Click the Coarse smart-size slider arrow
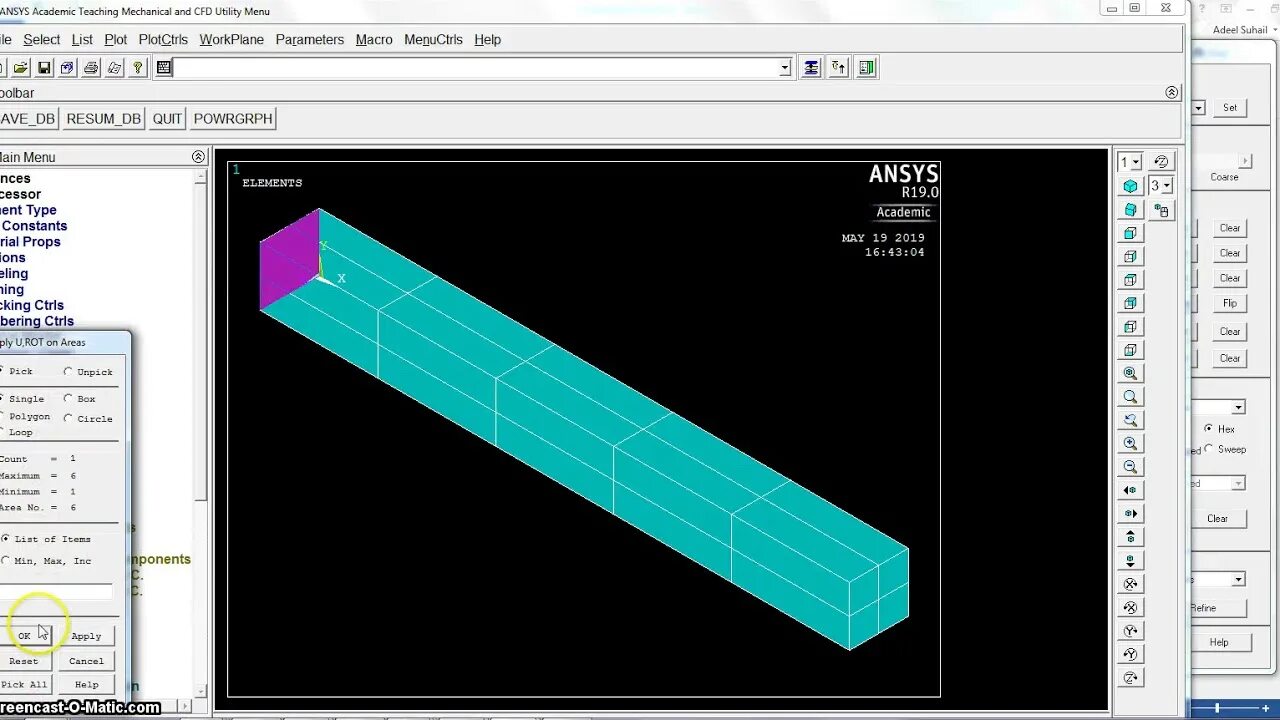Viewport: 1280px width, 720px height. (1245, 161)
